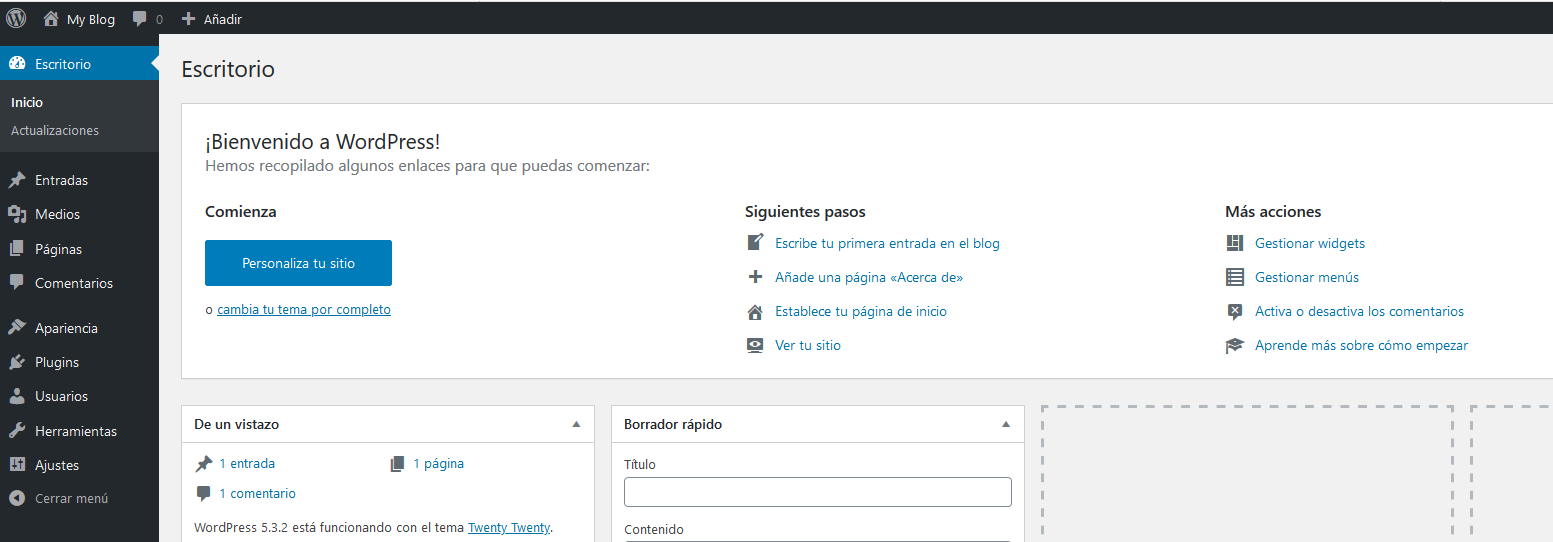Screen dimensions: 1553x542
Task: Click the Ver tu sitio link
Action: (x=808, y=345)
